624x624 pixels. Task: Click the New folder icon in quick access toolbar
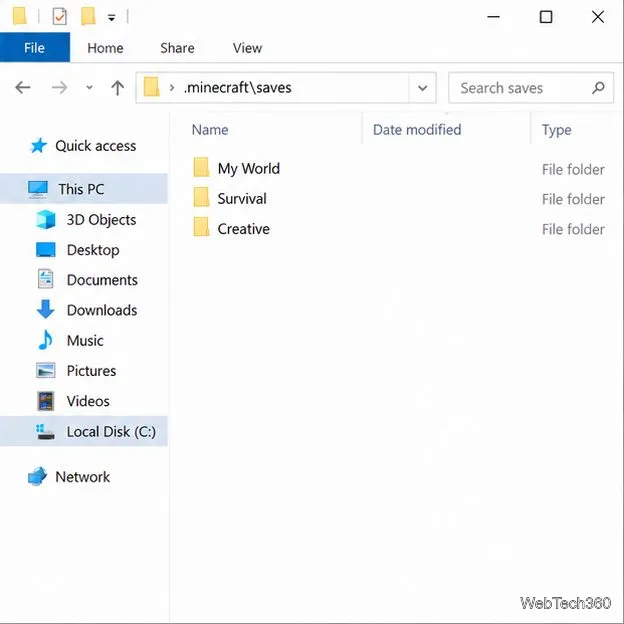(88, 17)
